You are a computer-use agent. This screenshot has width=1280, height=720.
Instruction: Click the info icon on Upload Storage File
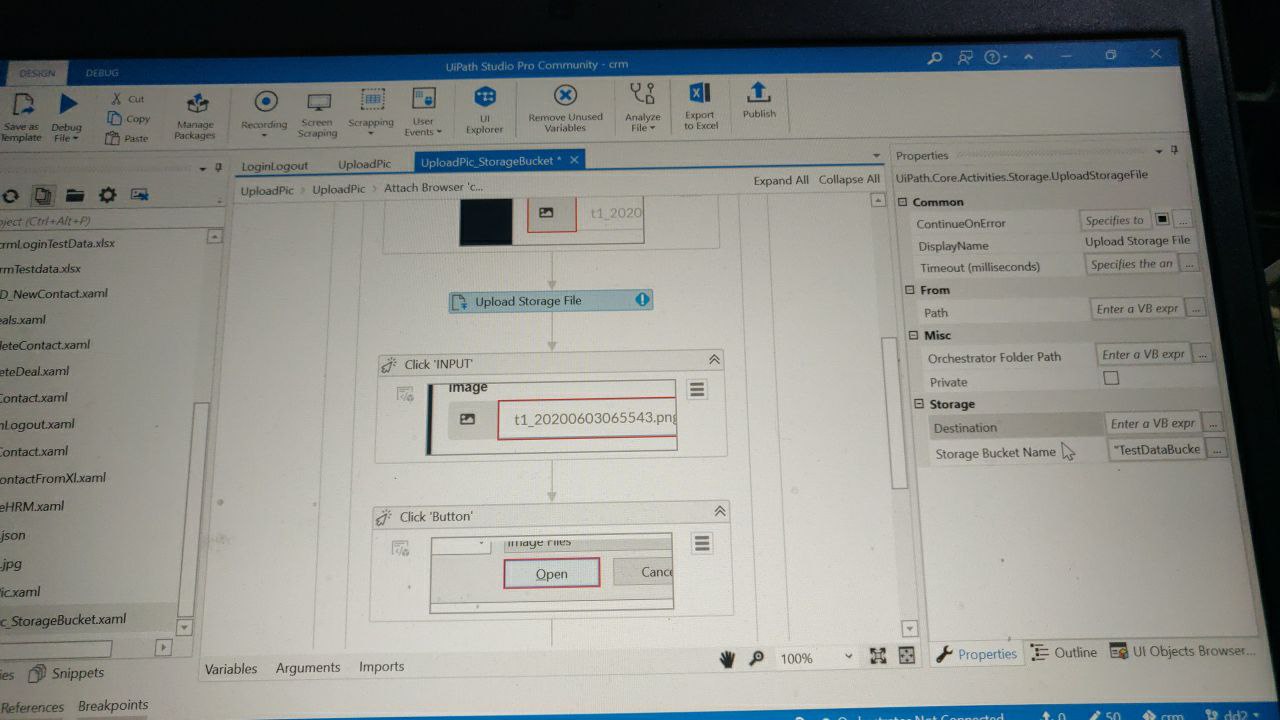[642, 299]
